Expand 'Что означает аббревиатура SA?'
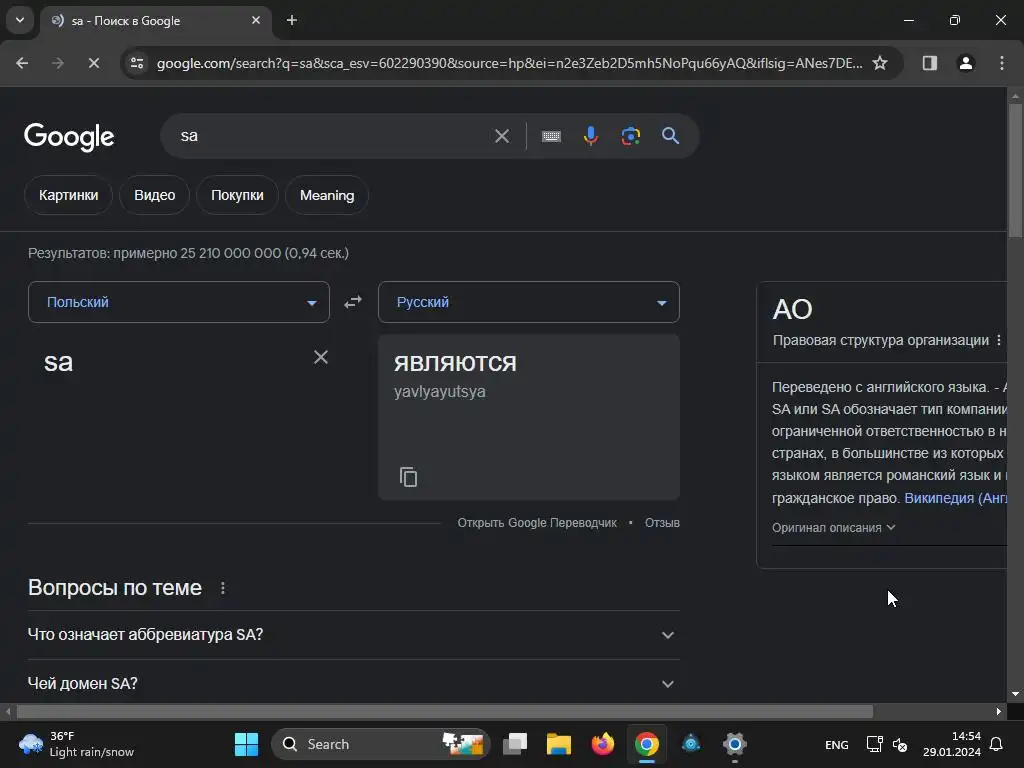 (353, 635)
